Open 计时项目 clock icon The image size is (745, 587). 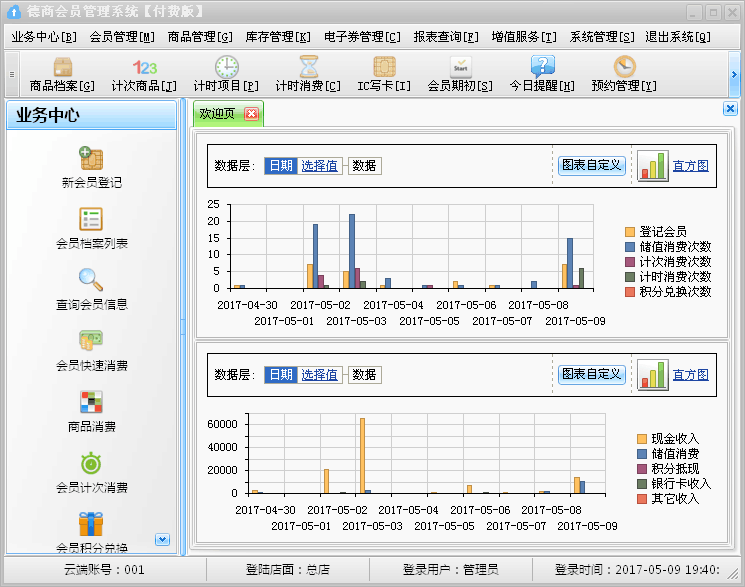click(227, 67)
